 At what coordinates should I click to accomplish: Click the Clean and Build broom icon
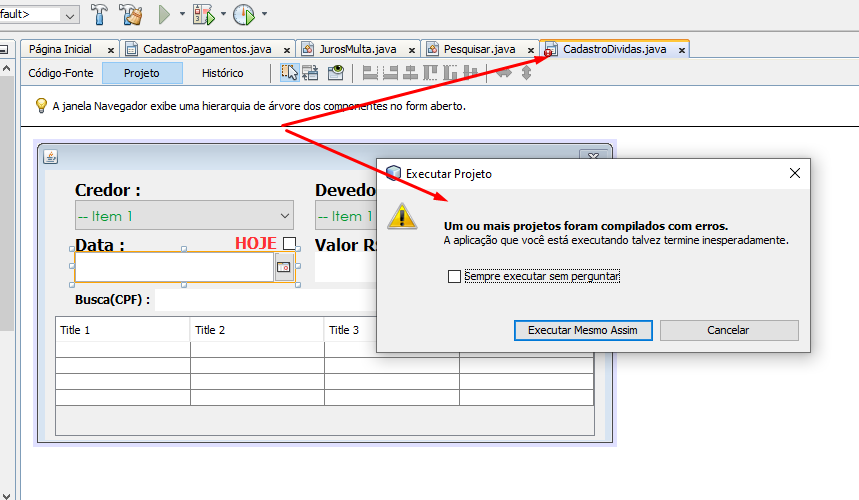(131, 14)
